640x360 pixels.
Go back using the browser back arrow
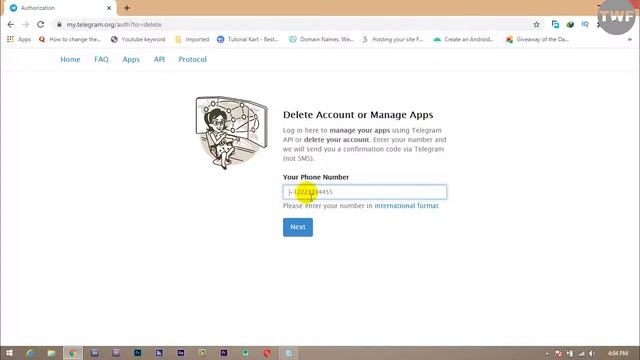pos(11,24)
